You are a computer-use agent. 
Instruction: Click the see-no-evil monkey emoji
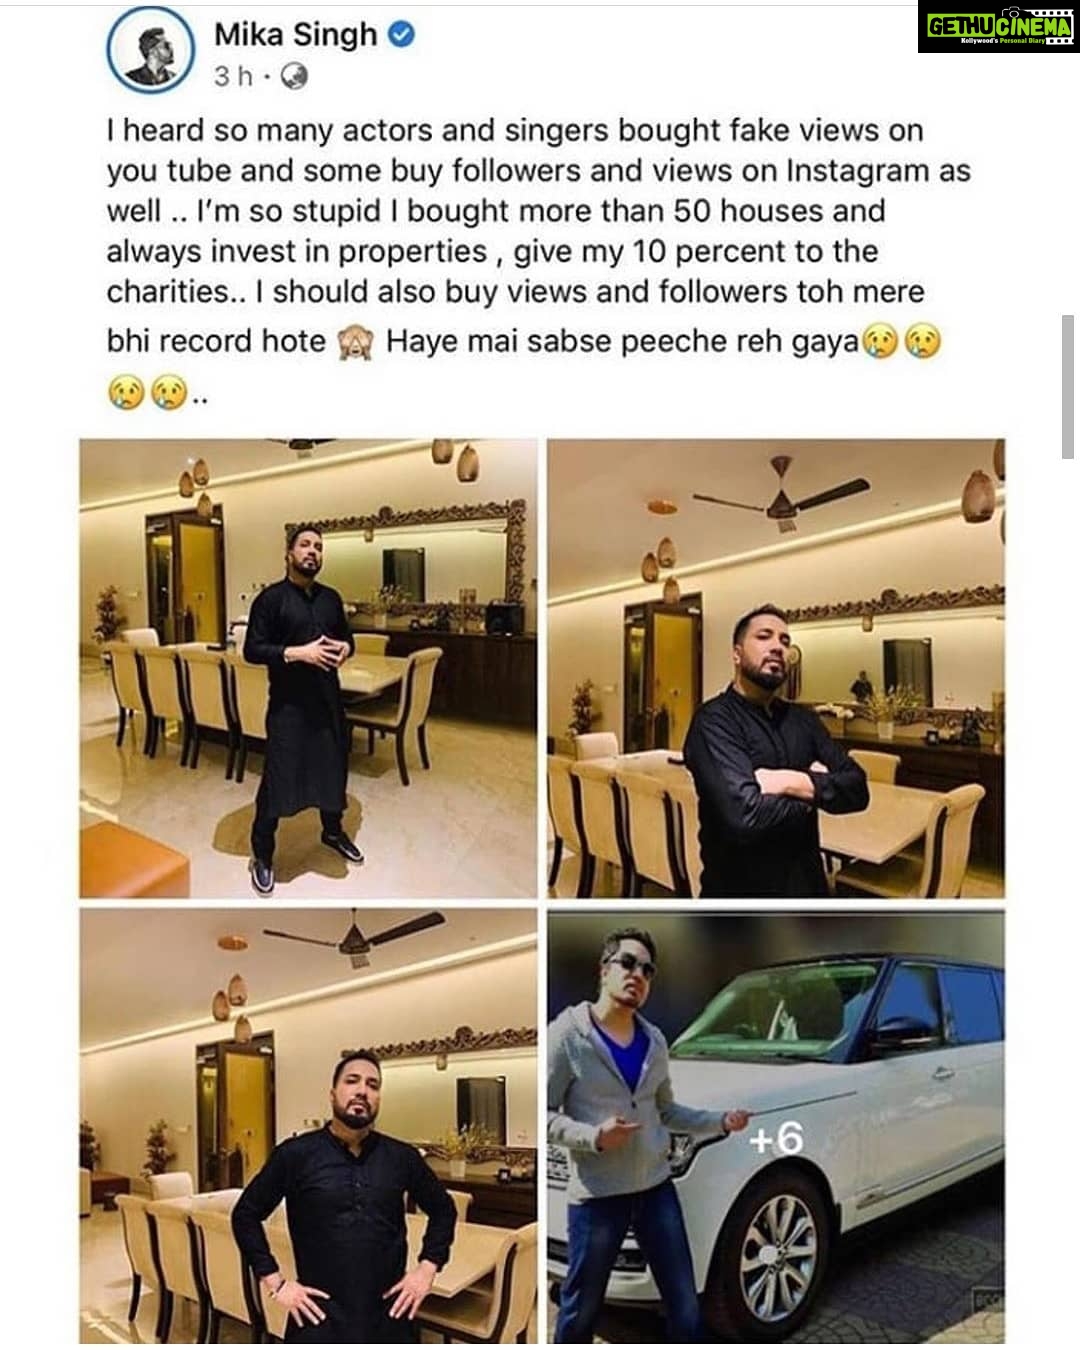point(355,343)
